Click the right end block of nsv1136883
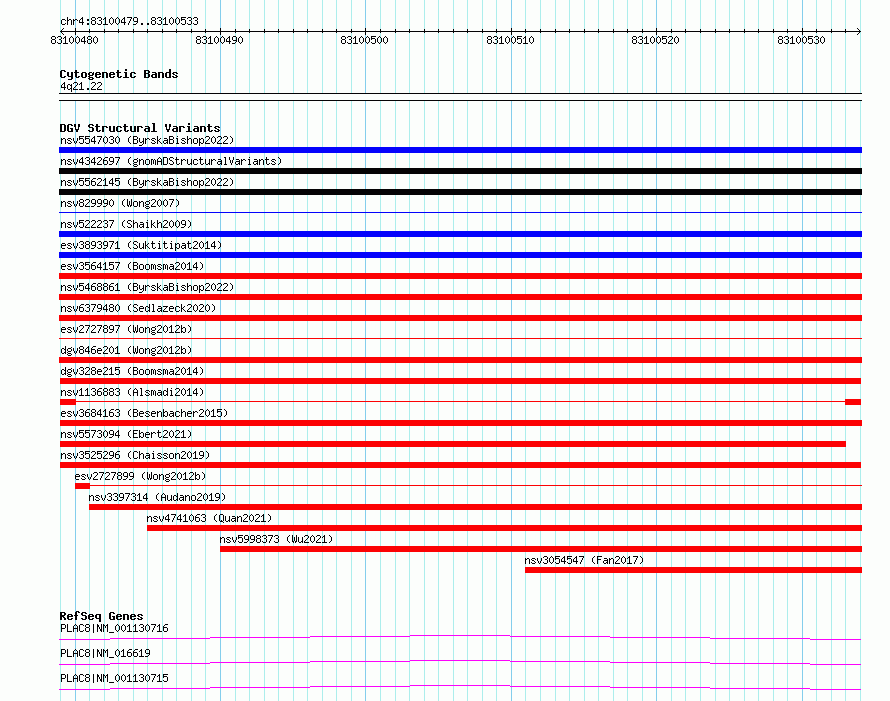This screenshot has height=701, width=890. [x=853, y=402]
